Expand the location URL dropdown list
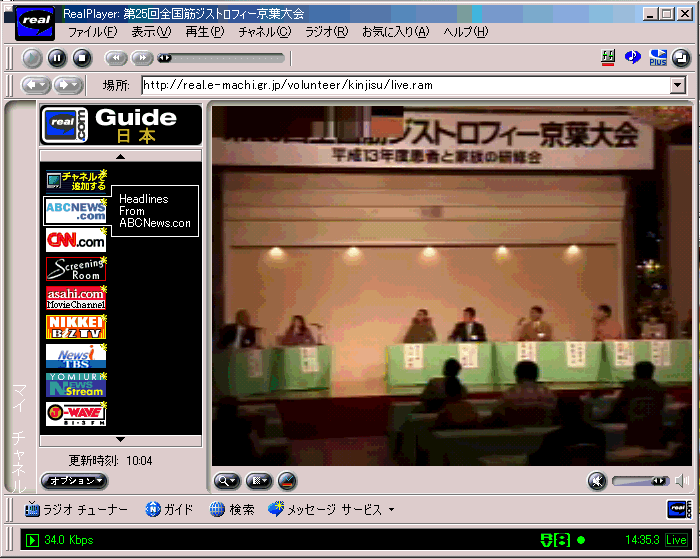The width and height of the screenshot is (700, 559). 677,85
